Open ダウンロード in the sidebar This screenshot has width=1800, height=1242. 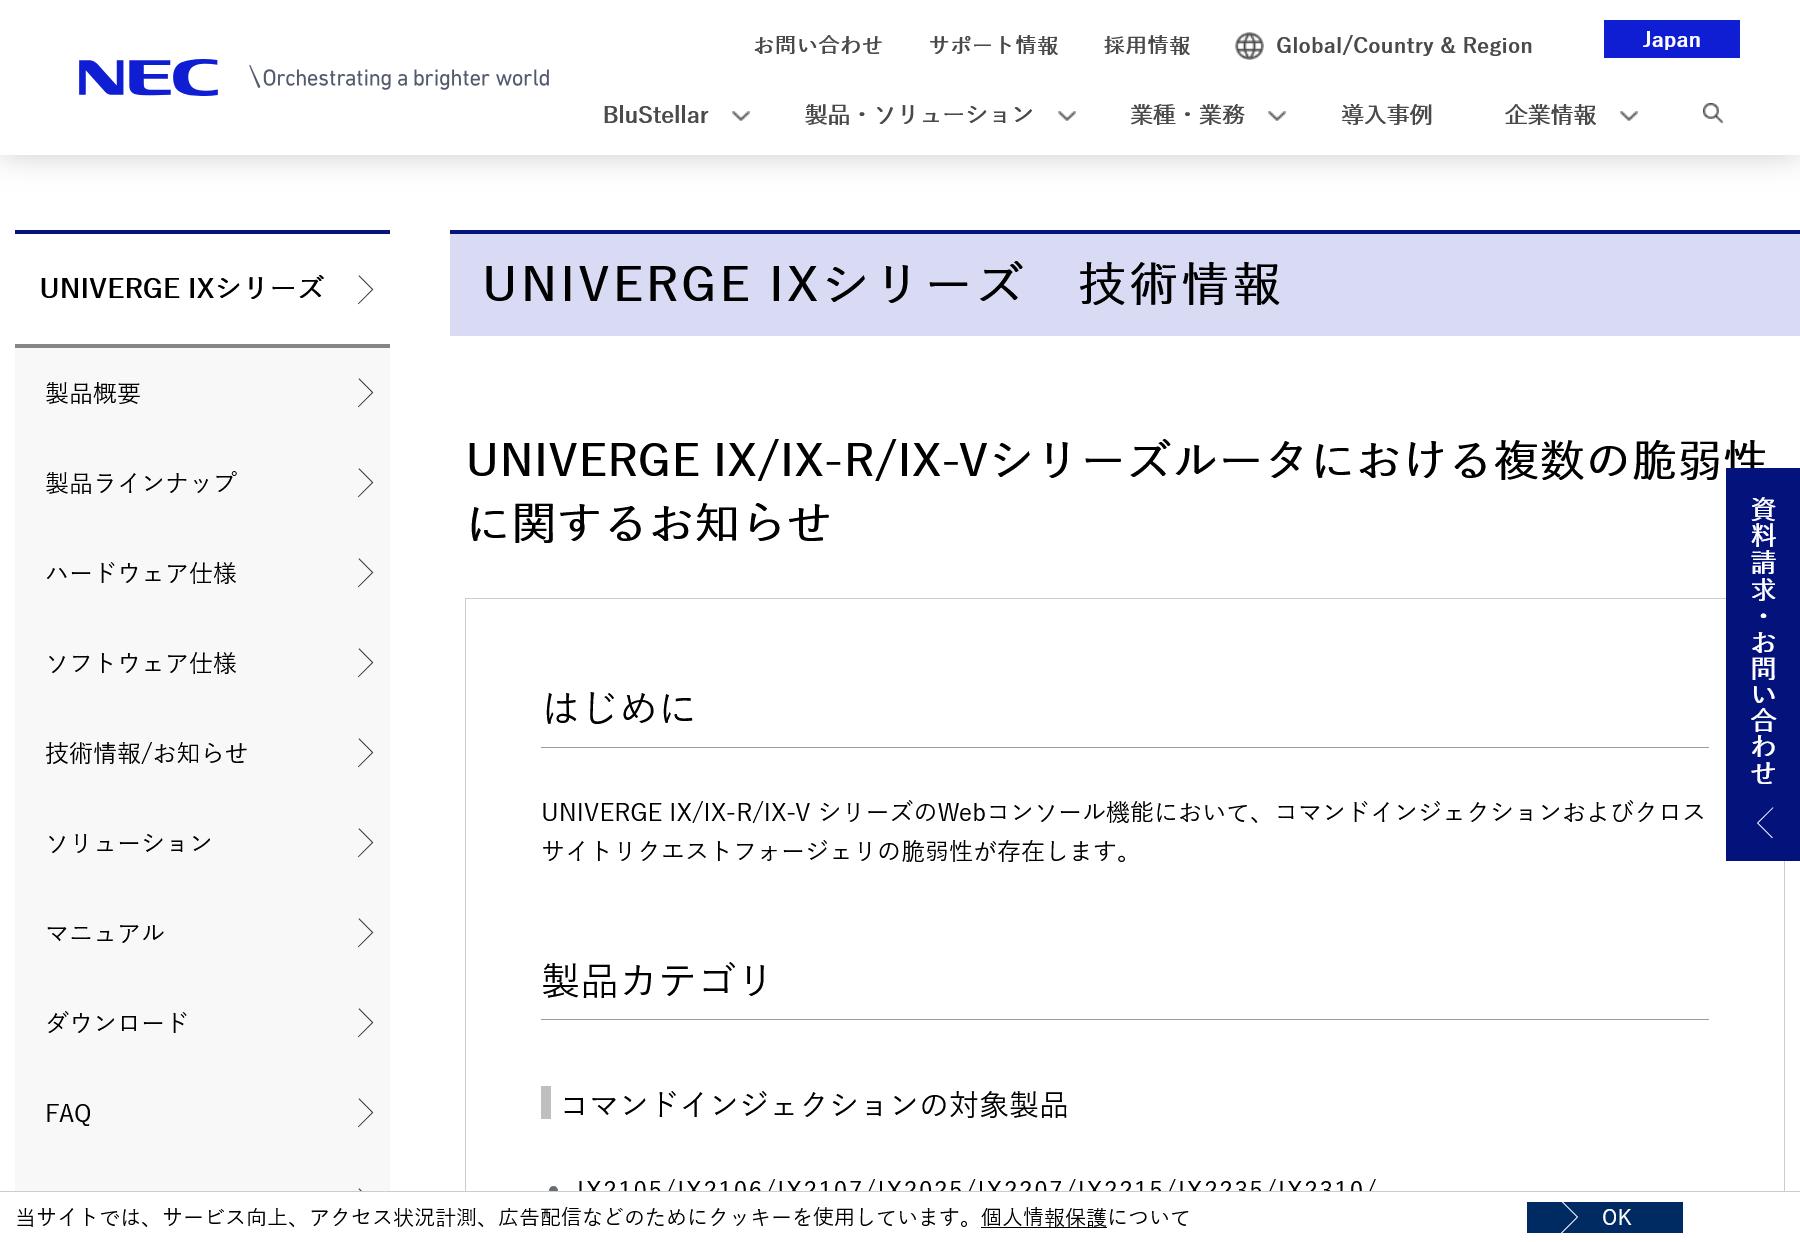(x=202, y=1023)
